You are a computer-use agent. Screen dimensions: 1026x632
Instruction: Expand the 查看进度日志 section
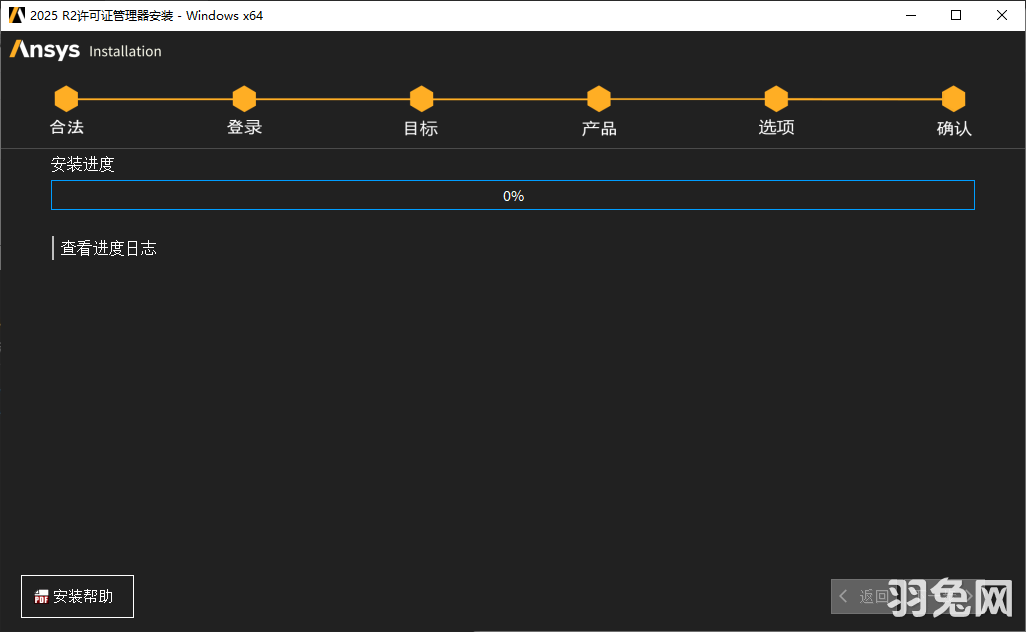108,248
